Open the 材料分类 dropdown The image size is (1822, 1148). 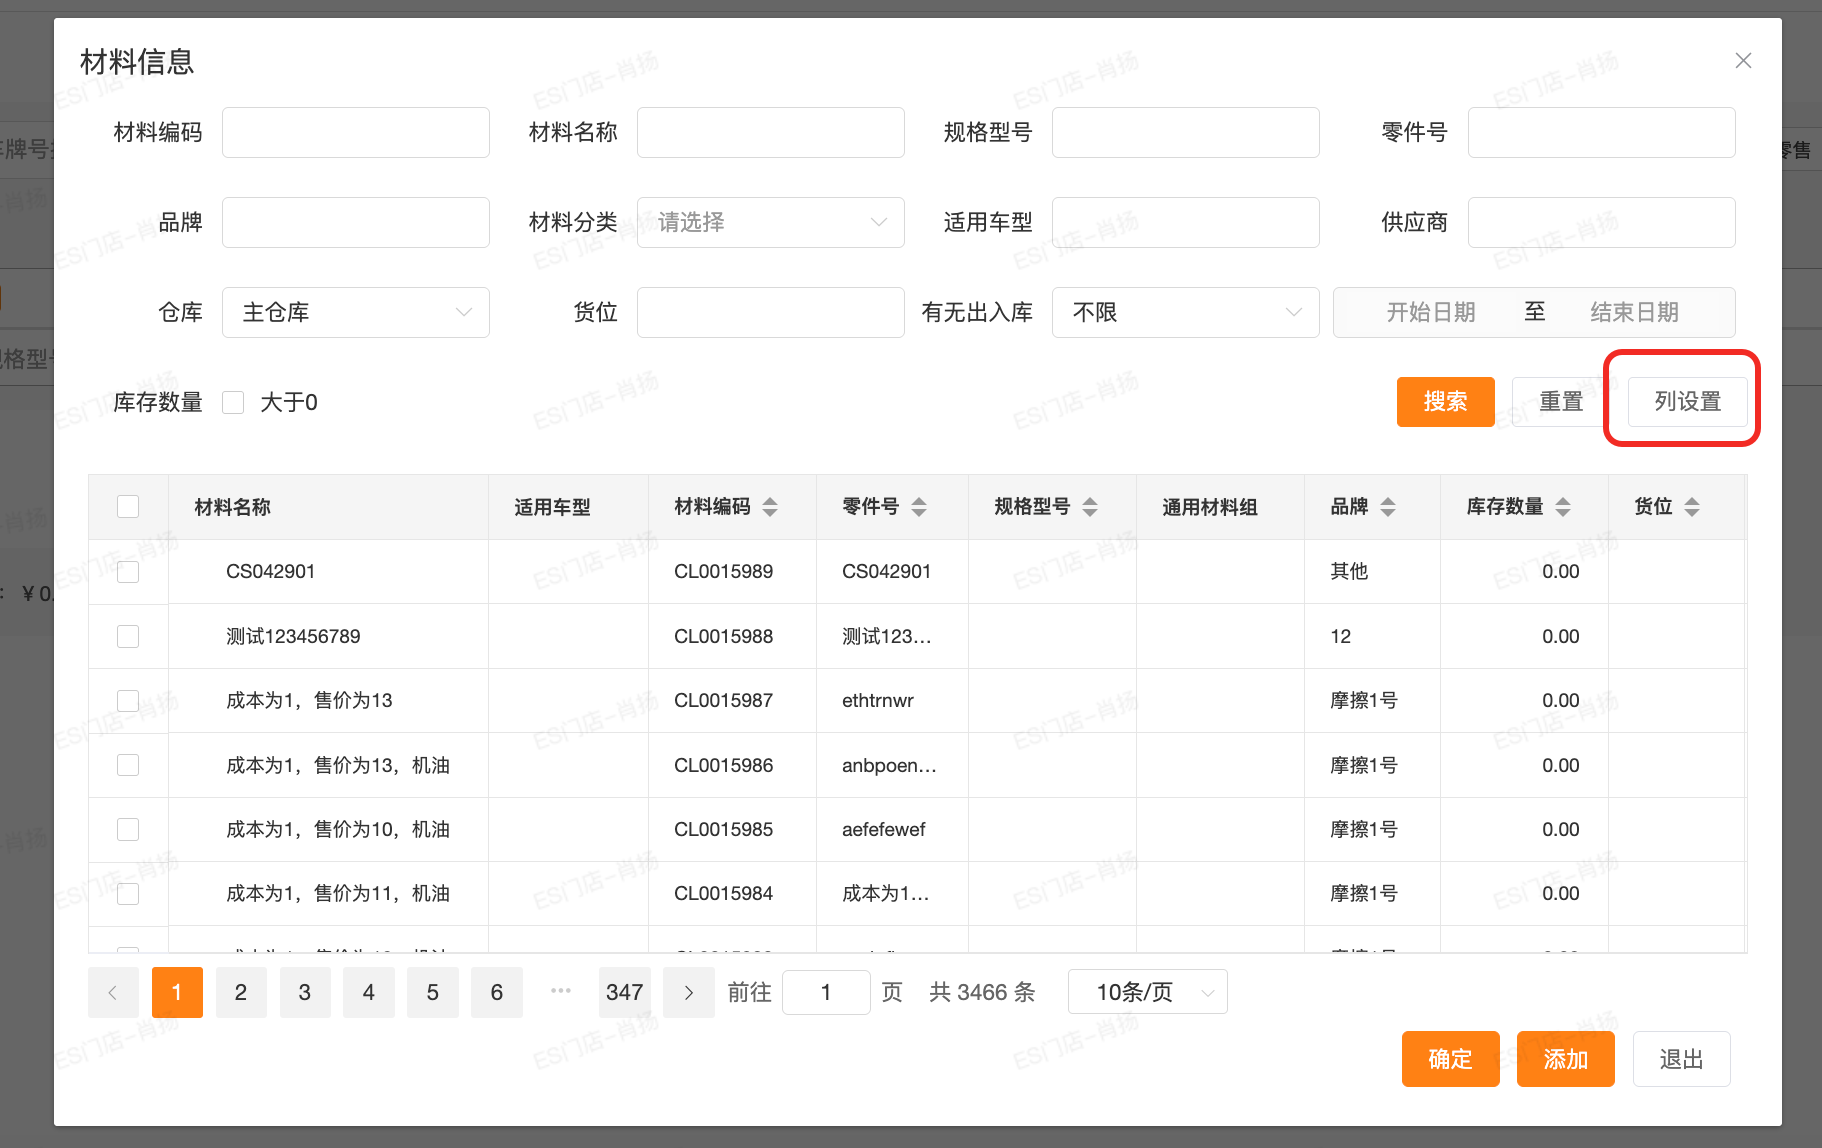[770, 222]
